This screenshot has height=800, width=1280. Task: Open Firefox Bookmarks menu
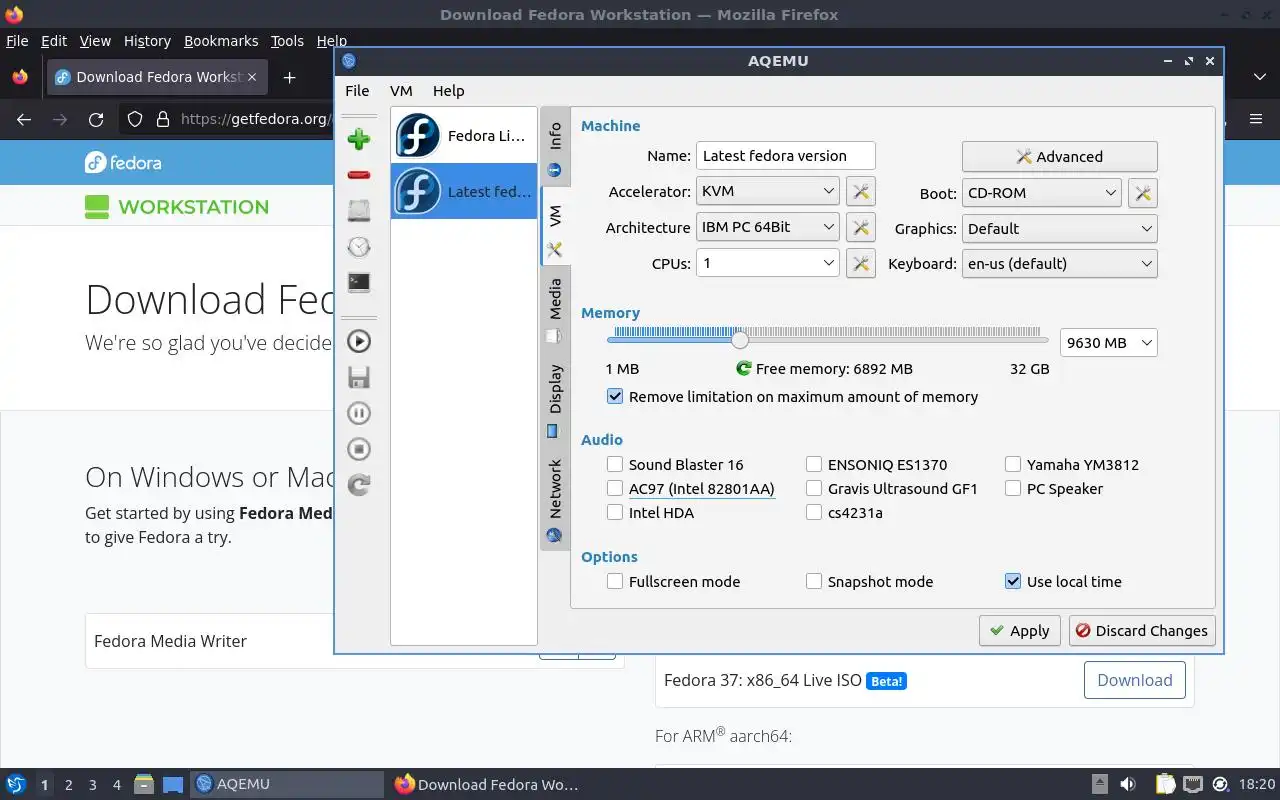(221, 41)
